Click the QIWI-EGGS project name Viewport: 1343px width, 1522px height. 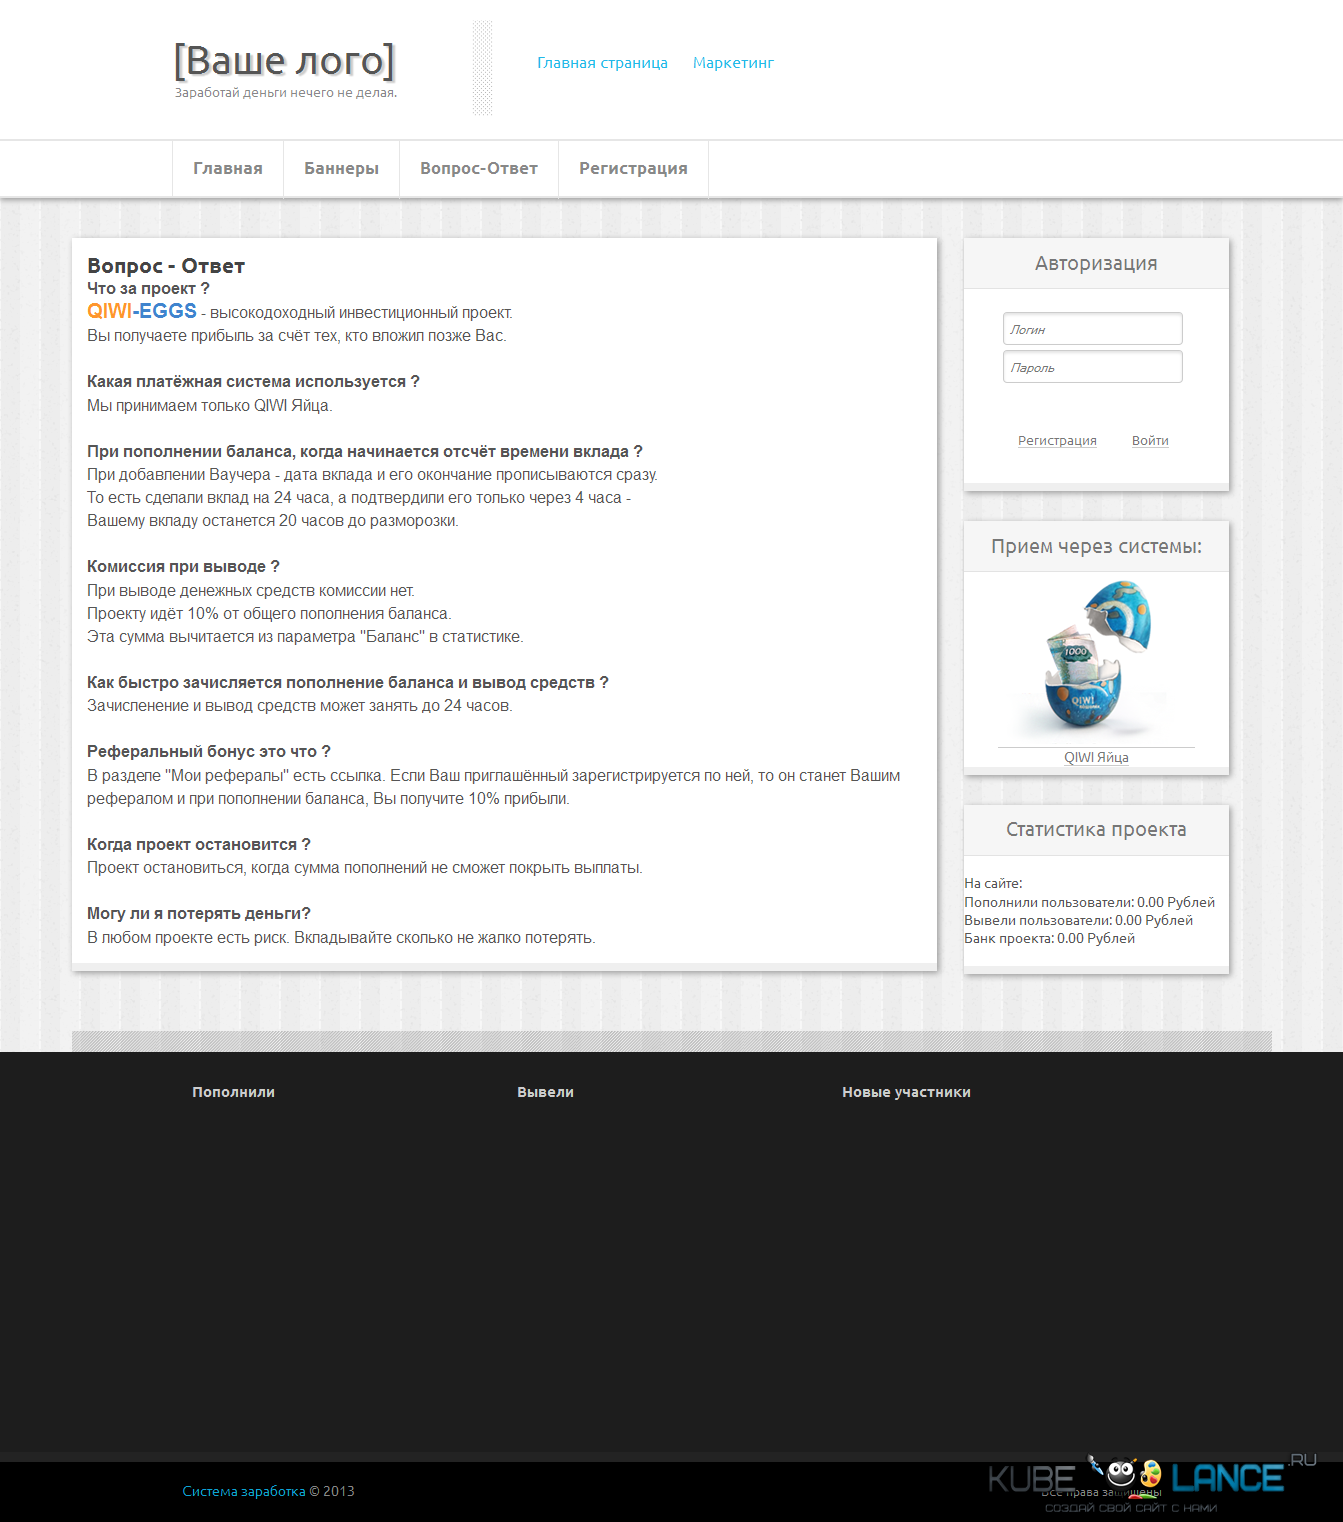(142, 311)
